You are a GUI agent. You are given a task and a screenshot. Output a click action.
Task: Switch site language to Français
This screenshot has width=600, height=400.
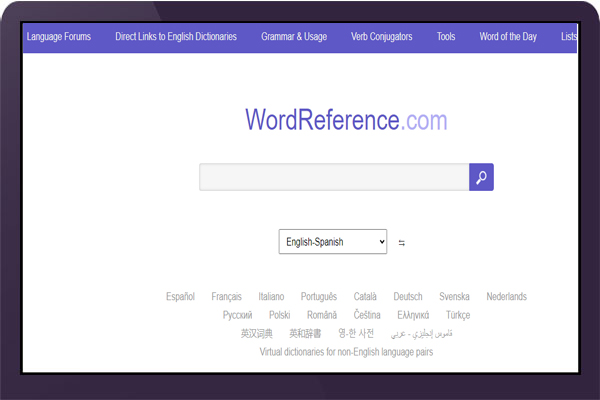[x=227, y=297]
